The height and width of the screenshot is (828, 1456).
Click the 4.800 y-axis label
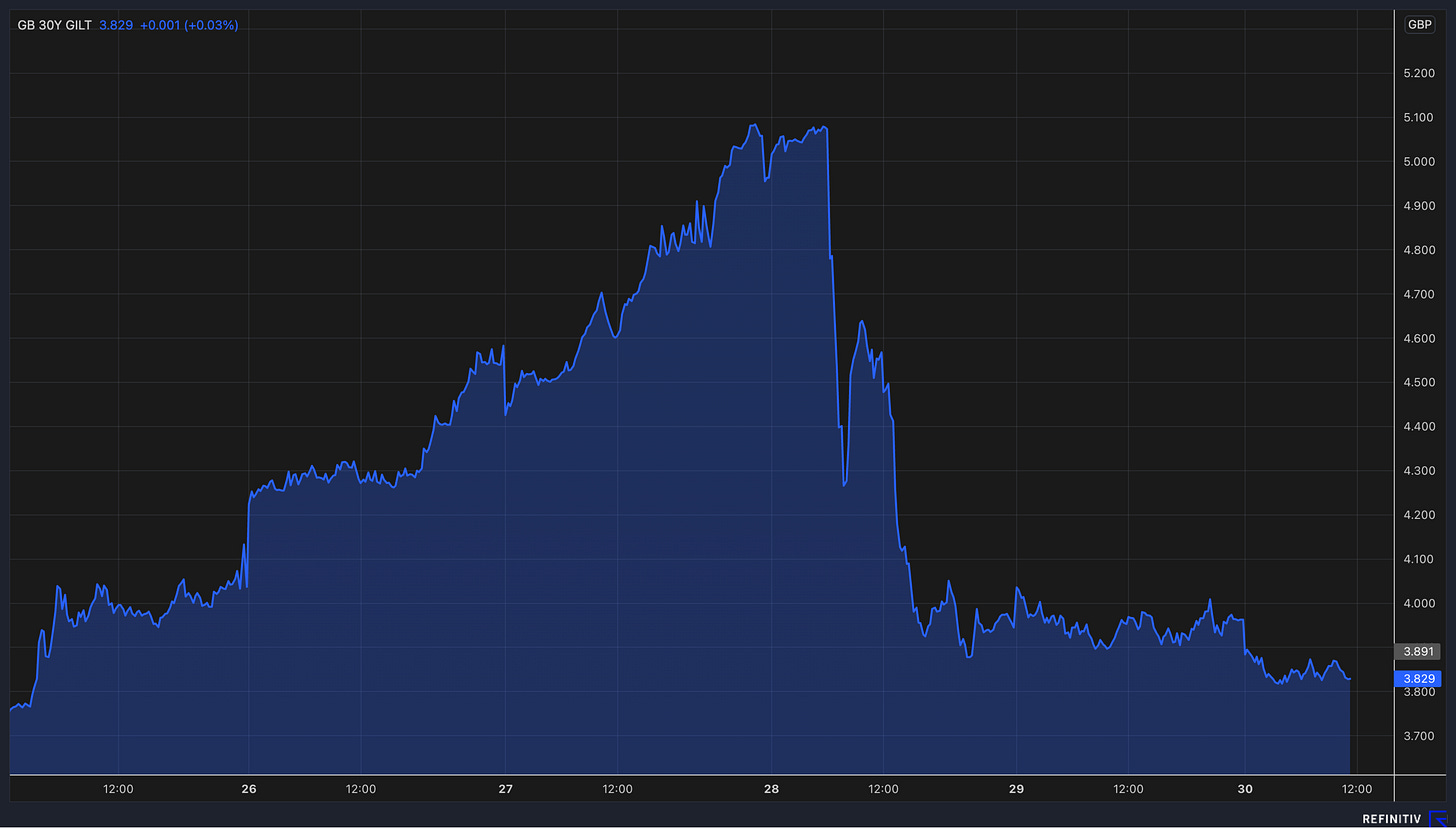(1420, 250)
